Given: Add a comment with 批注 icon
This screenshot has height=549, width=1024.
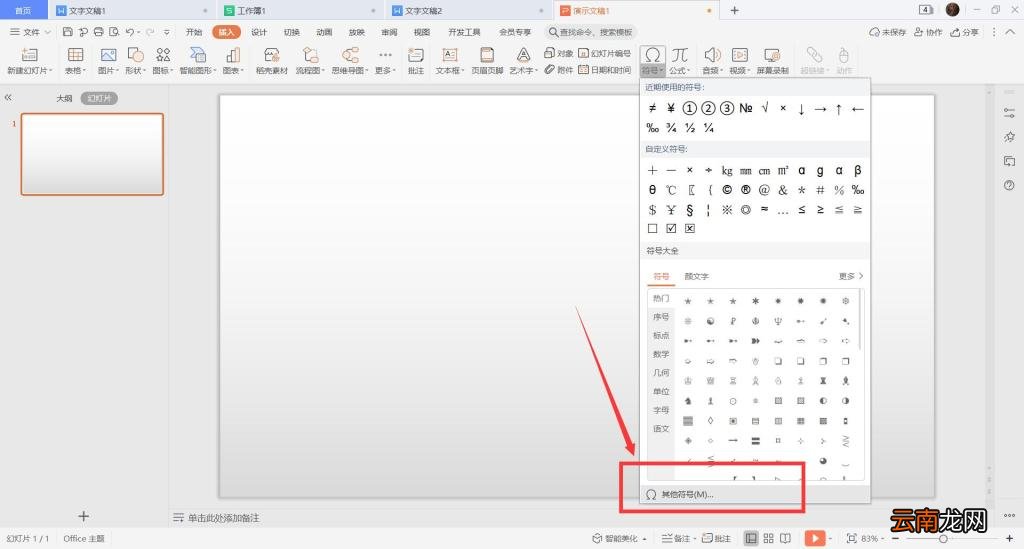Looking at the screenshot, I should [416, 55].
